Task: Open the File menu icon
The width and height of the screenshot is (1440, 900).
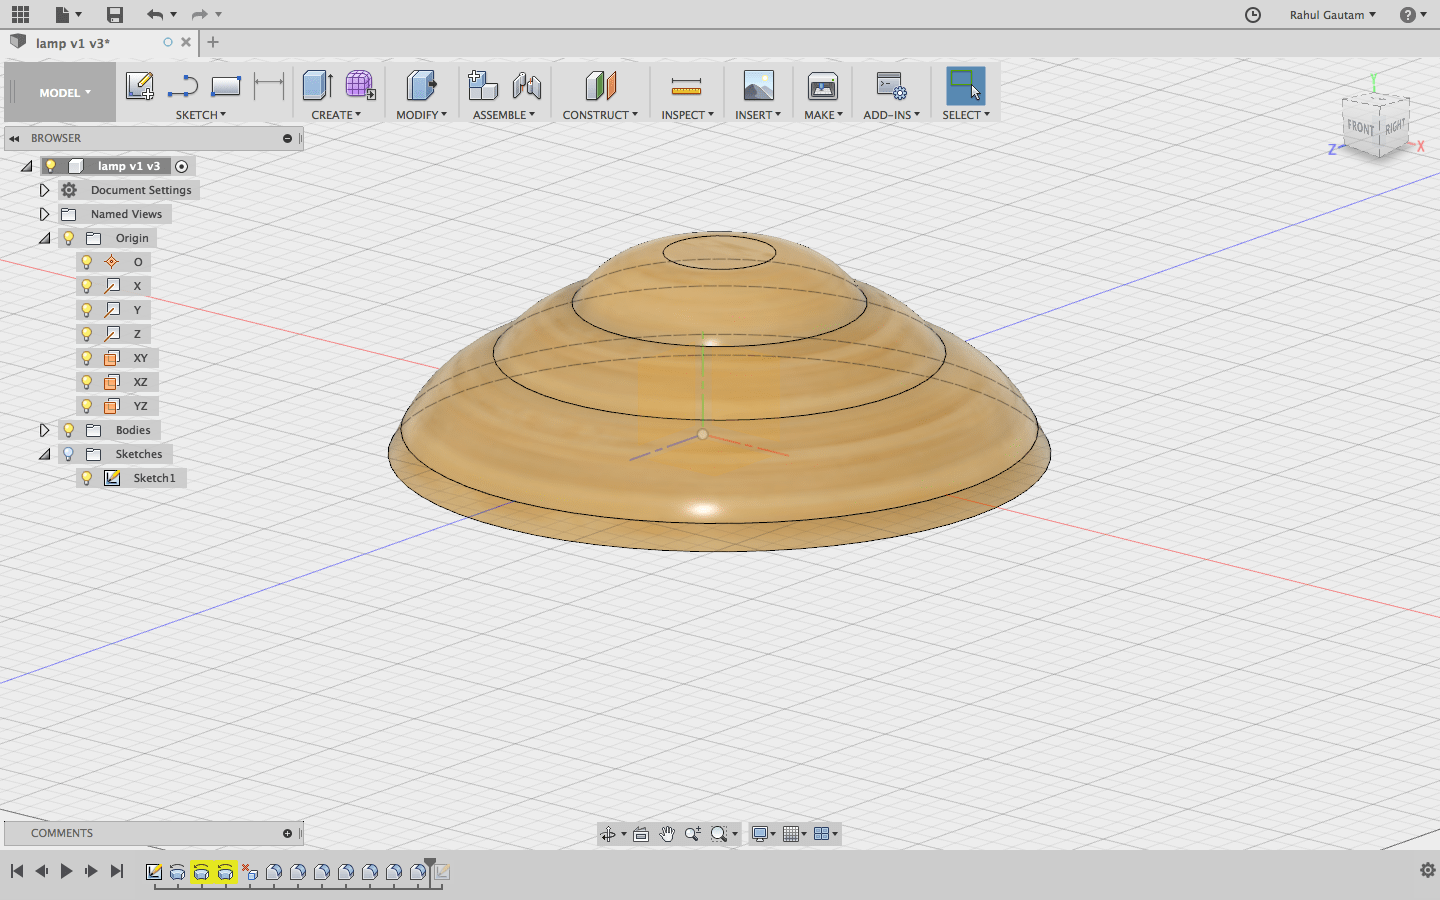Action: (x=68, y=14)
